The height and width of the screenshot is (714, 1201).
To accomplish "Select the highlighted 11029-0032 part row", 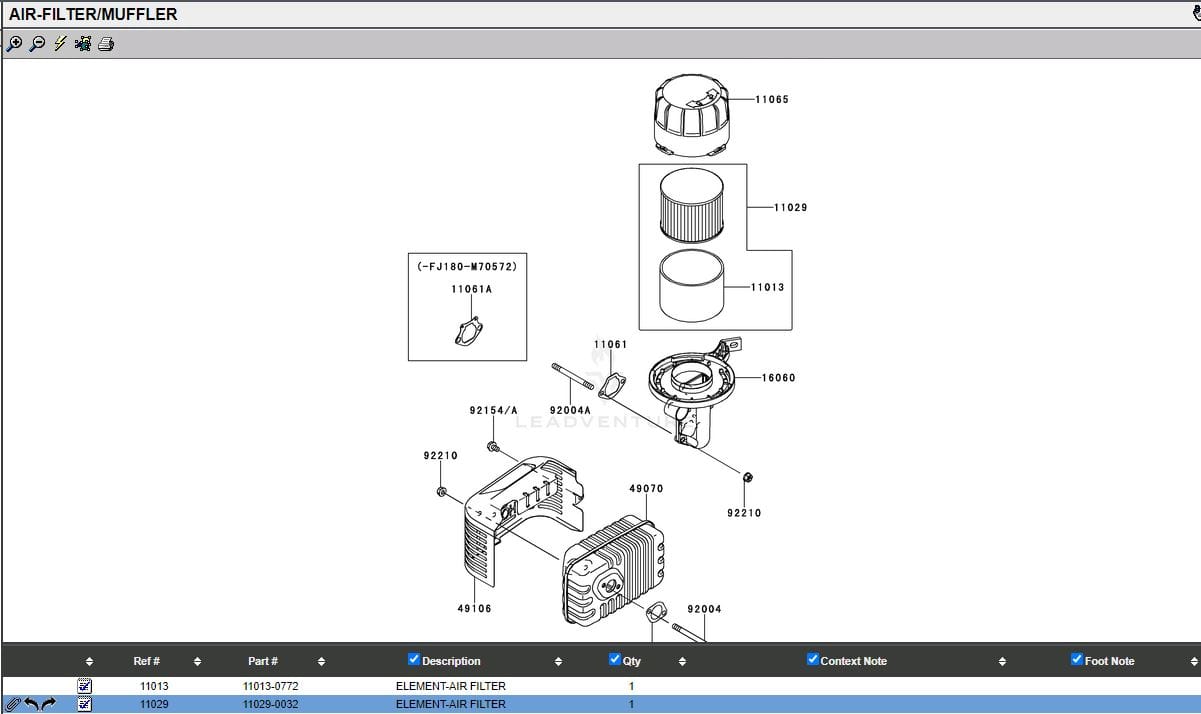I will 271,704.
